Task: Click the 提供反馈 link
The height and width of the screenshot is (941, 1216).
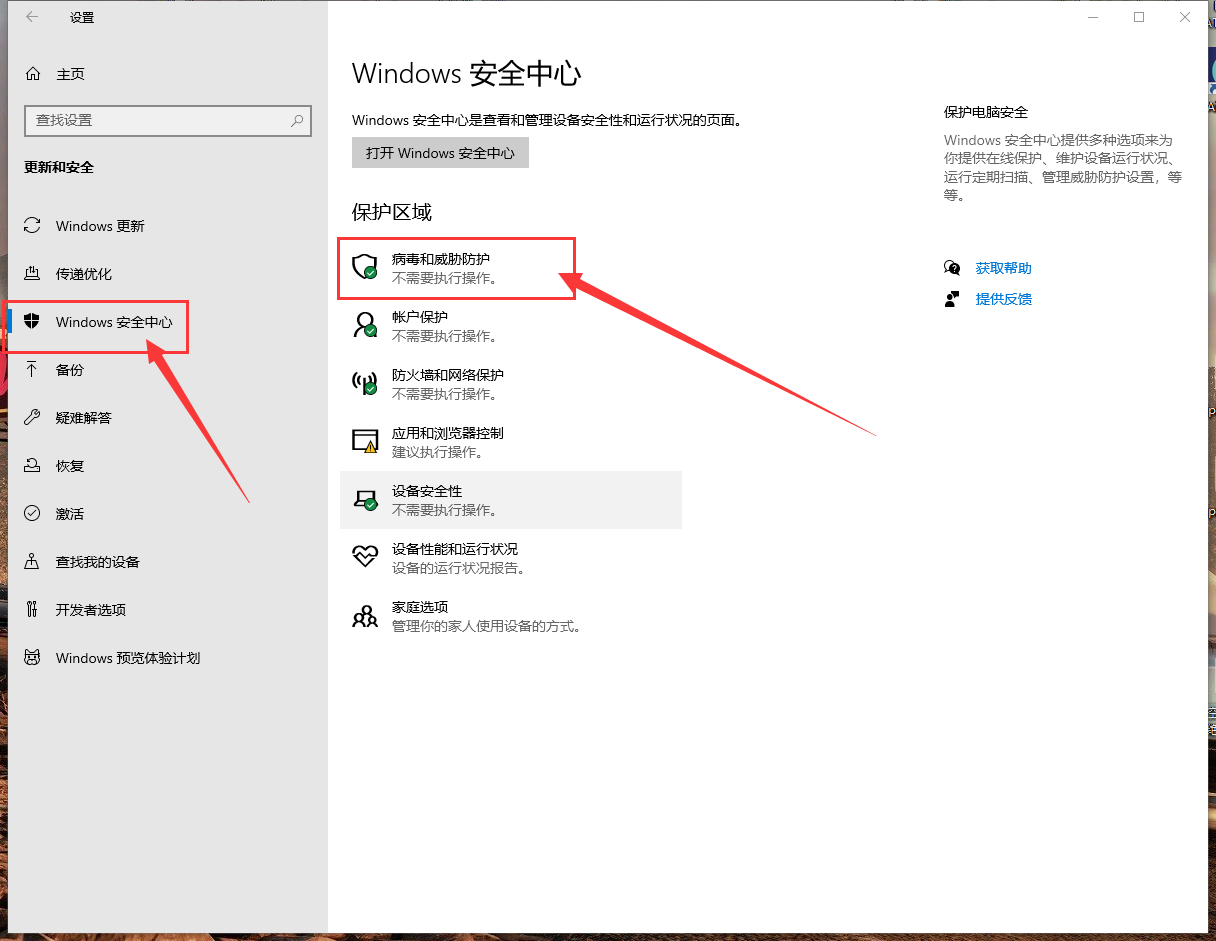Action: point(1003,298)
